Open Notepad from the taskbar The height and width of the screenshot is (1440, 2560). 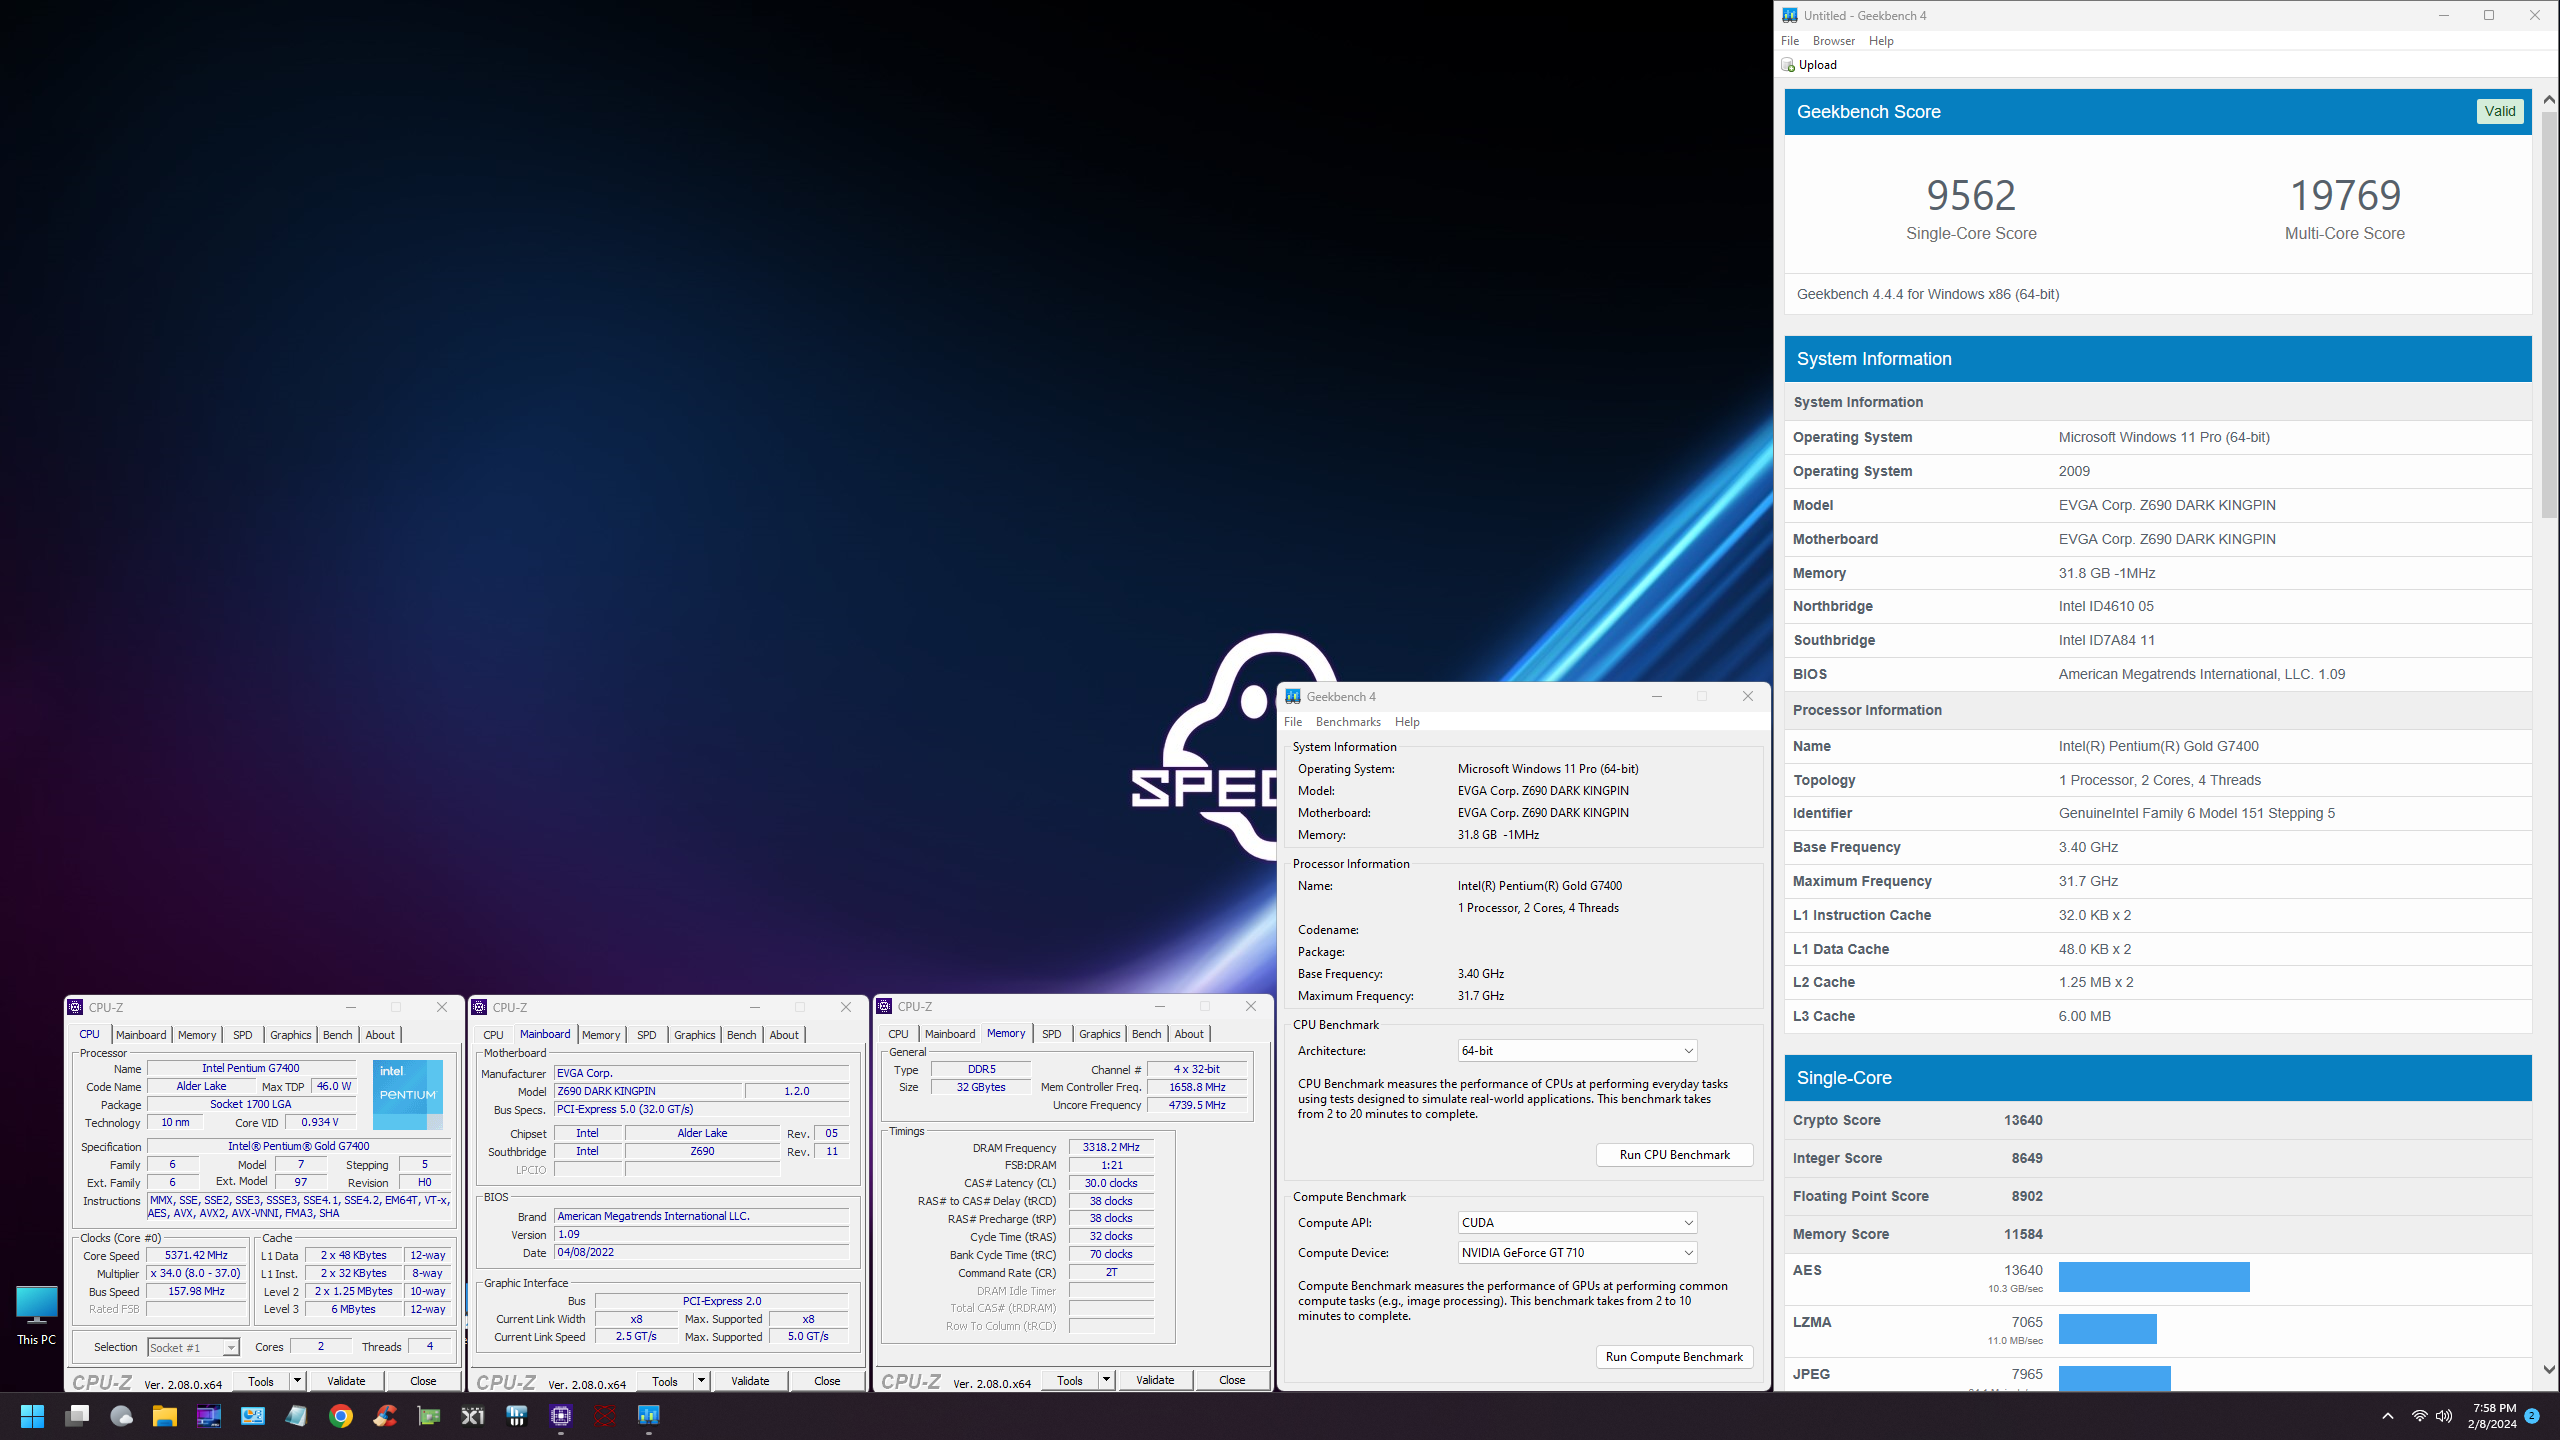coord(297,1415)
